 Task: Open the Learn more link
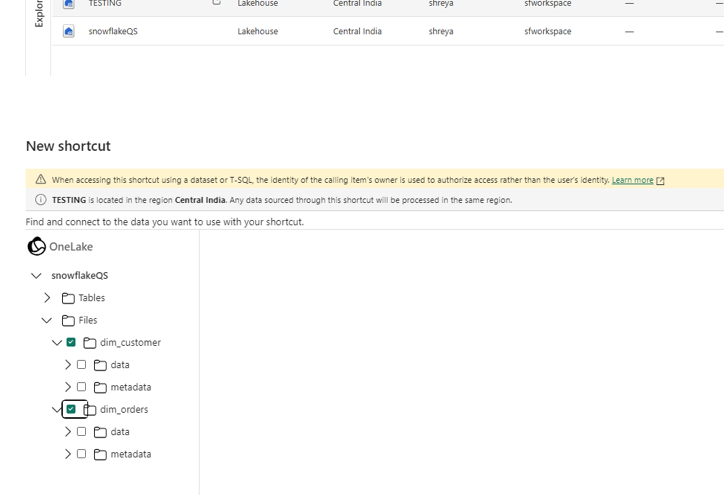632,180
